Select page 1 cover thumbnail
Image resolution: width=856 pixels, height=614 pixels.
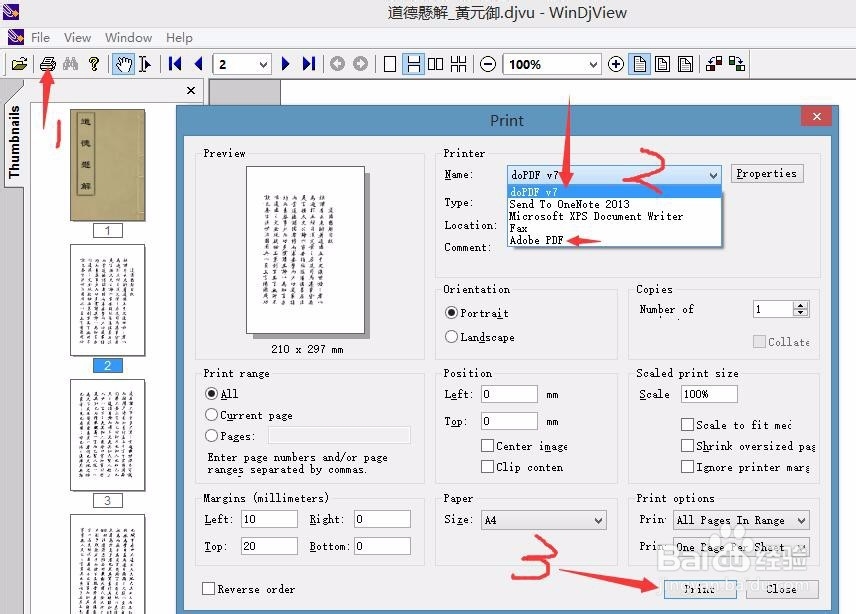108,165
